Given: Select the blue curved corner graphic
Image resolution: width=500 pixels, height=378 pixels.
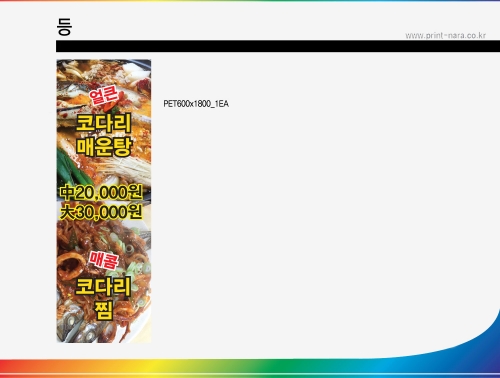Looking at the screenshot, I should coord(480,338).
